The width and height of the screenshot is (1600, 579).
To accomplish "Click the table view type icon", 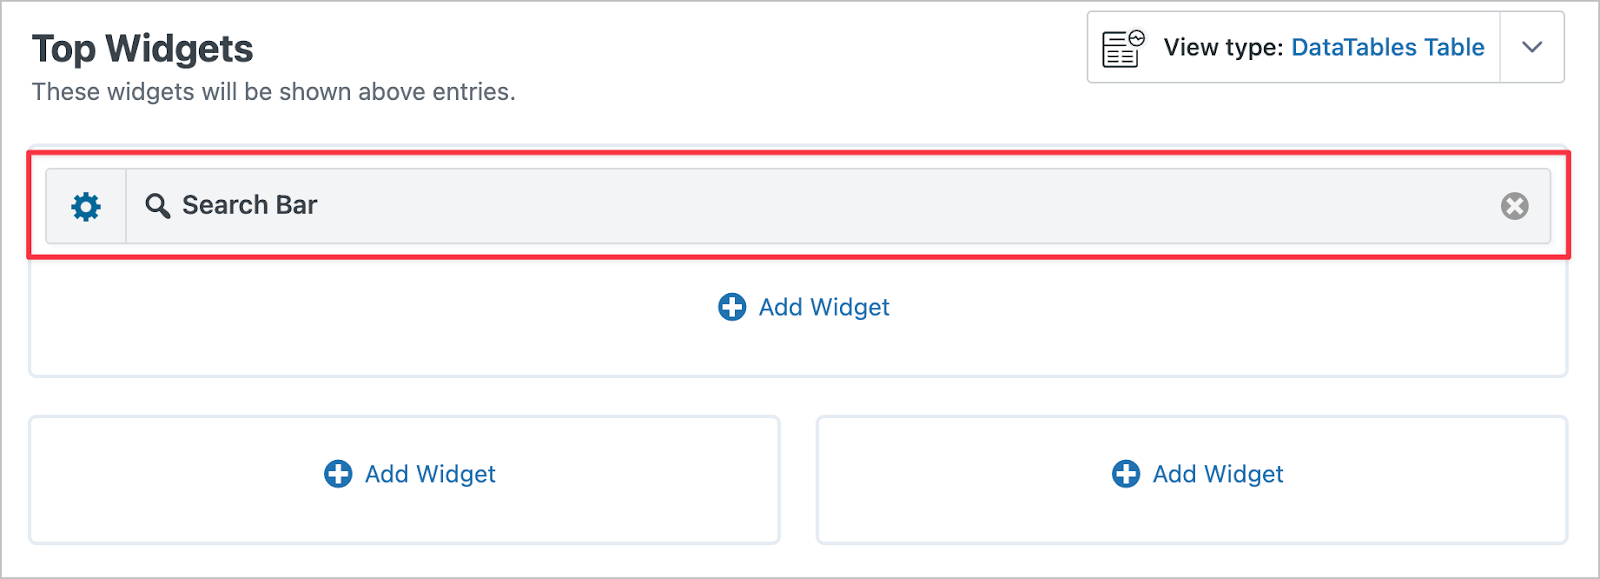I will 1123,48.
